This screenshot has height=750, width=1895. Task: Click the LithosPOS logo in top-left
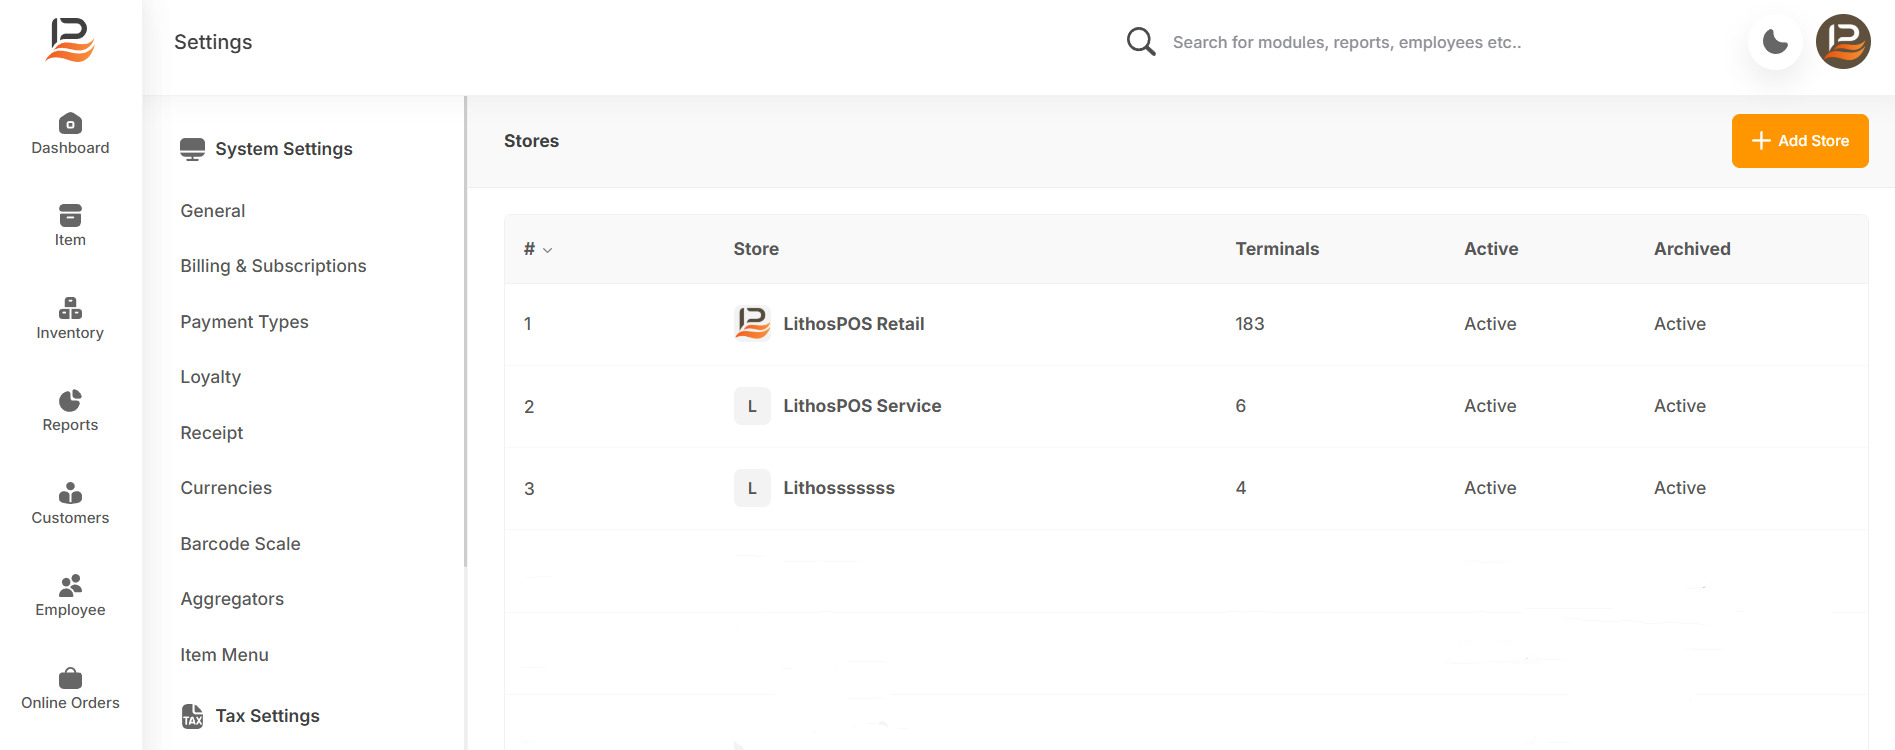point(70,40)
